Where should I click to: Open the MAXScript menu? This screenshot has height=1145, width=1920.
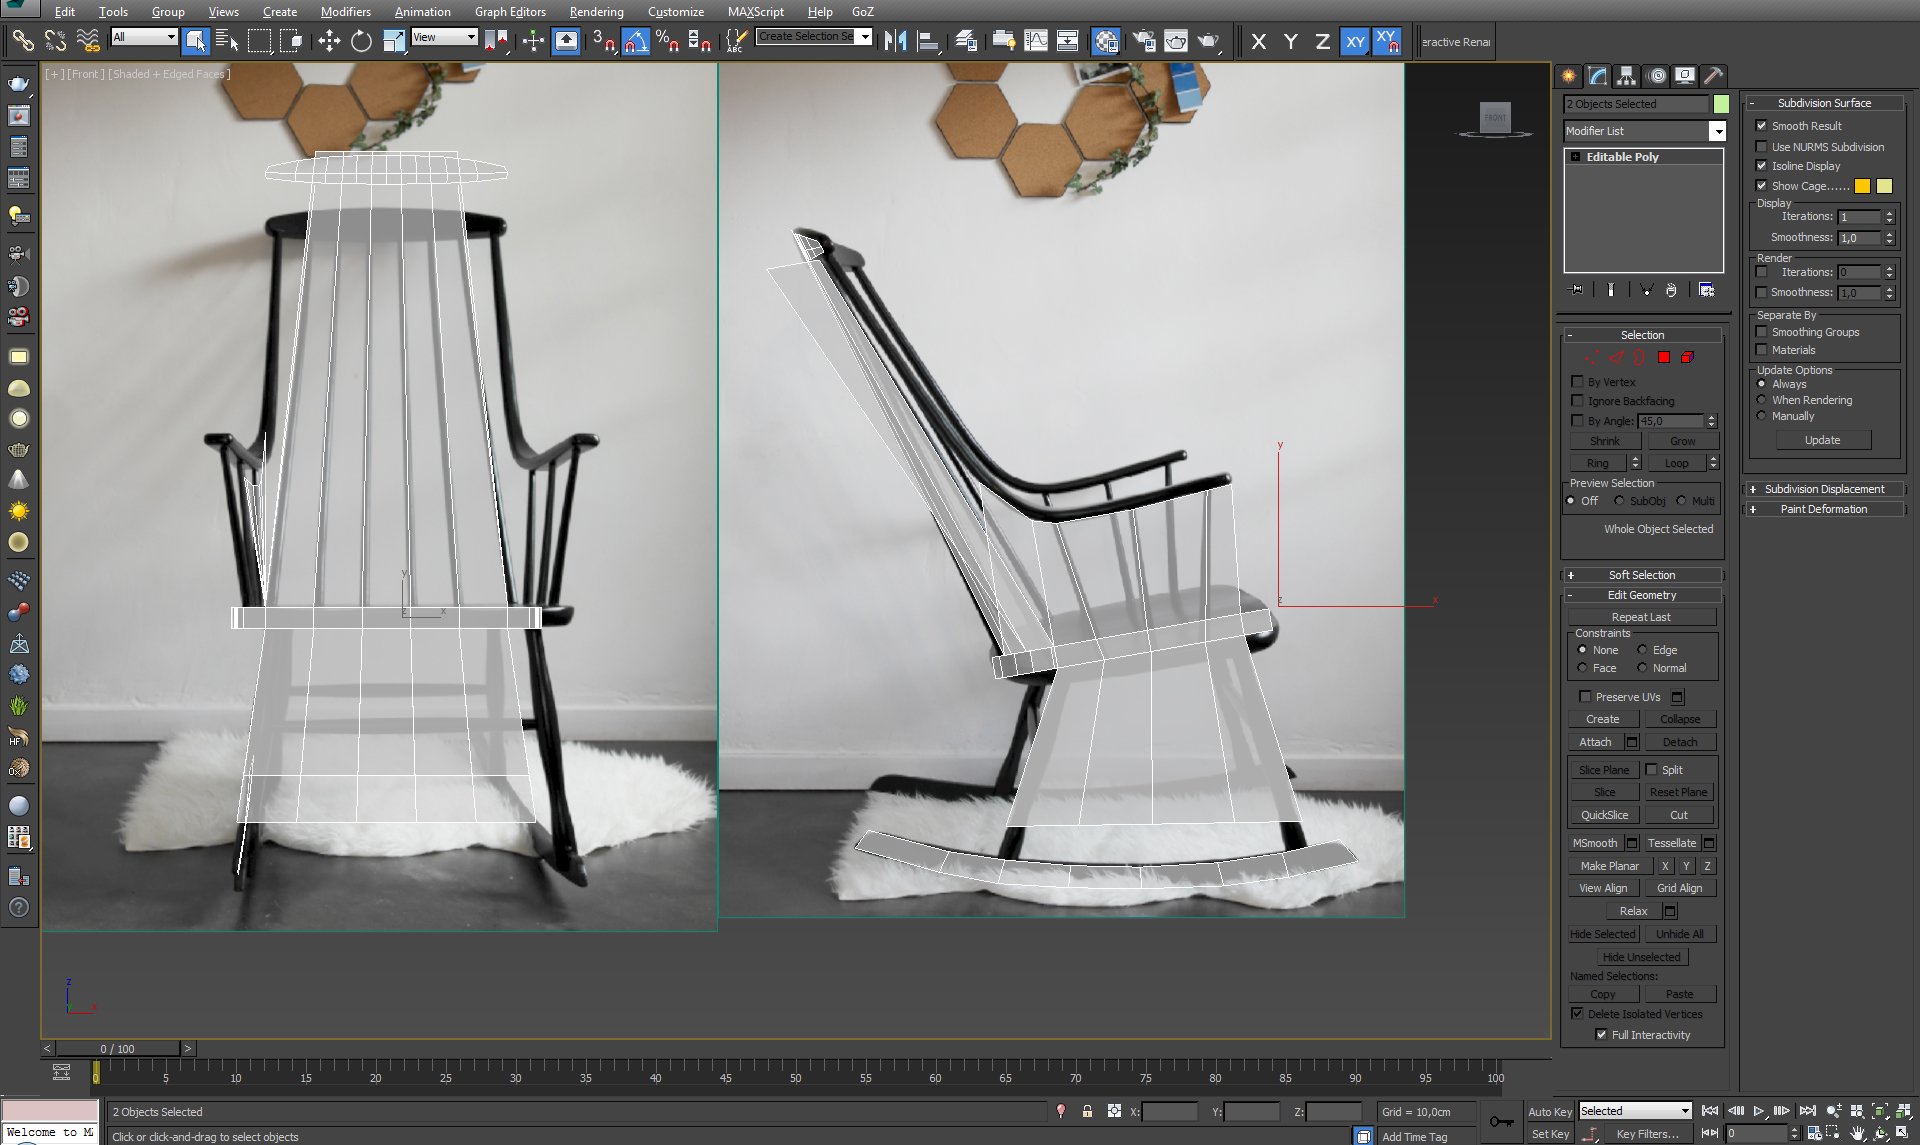click(755, 12)
